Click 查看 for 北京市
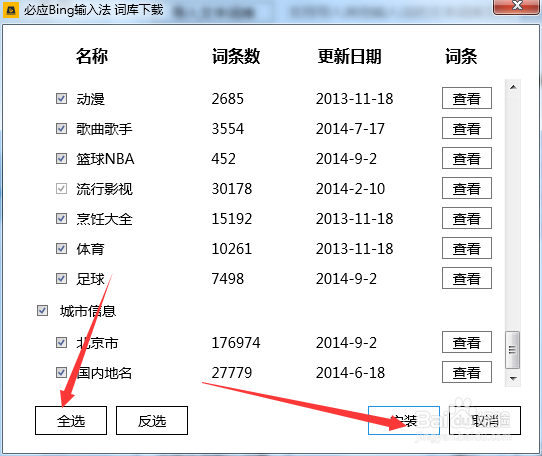Viewport: 542px width, 456px height. [x=467, y=342]
